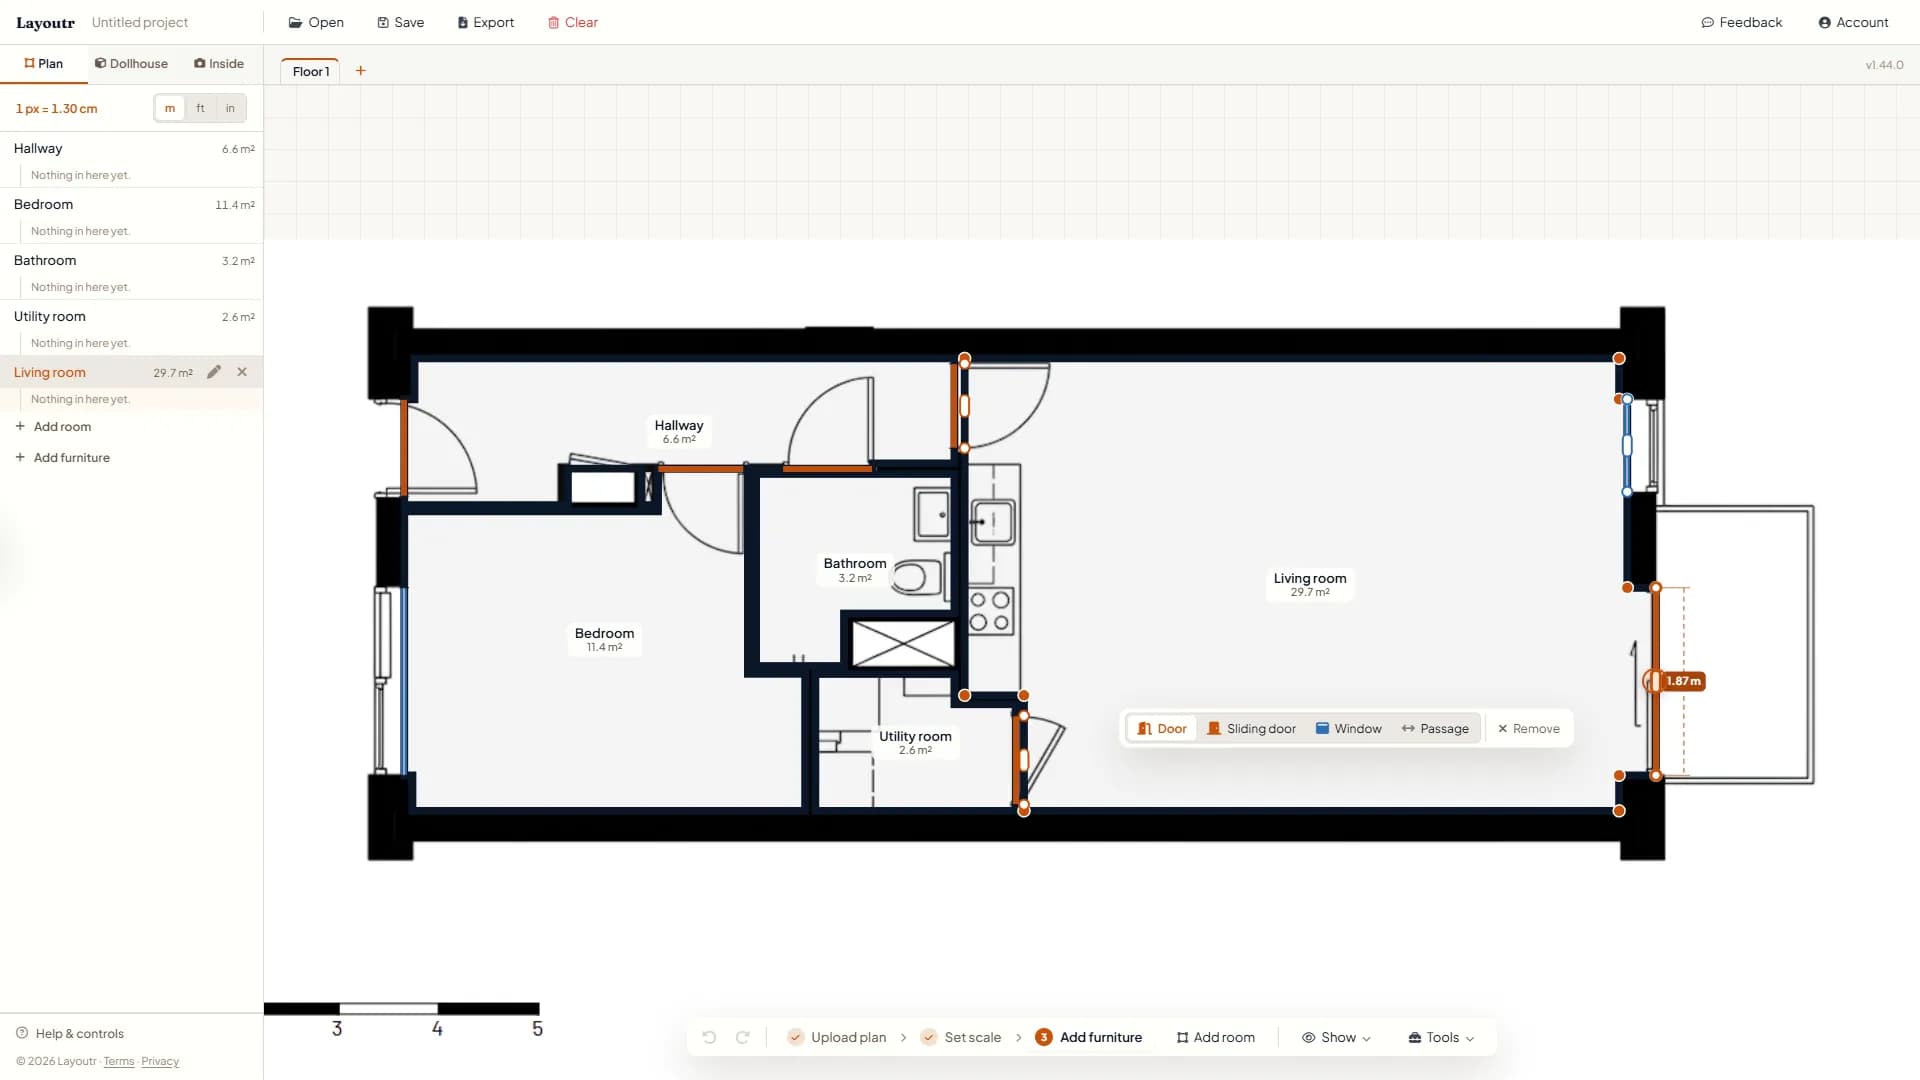
Task: Switch units to feet
Action: (x=200, y=108)
